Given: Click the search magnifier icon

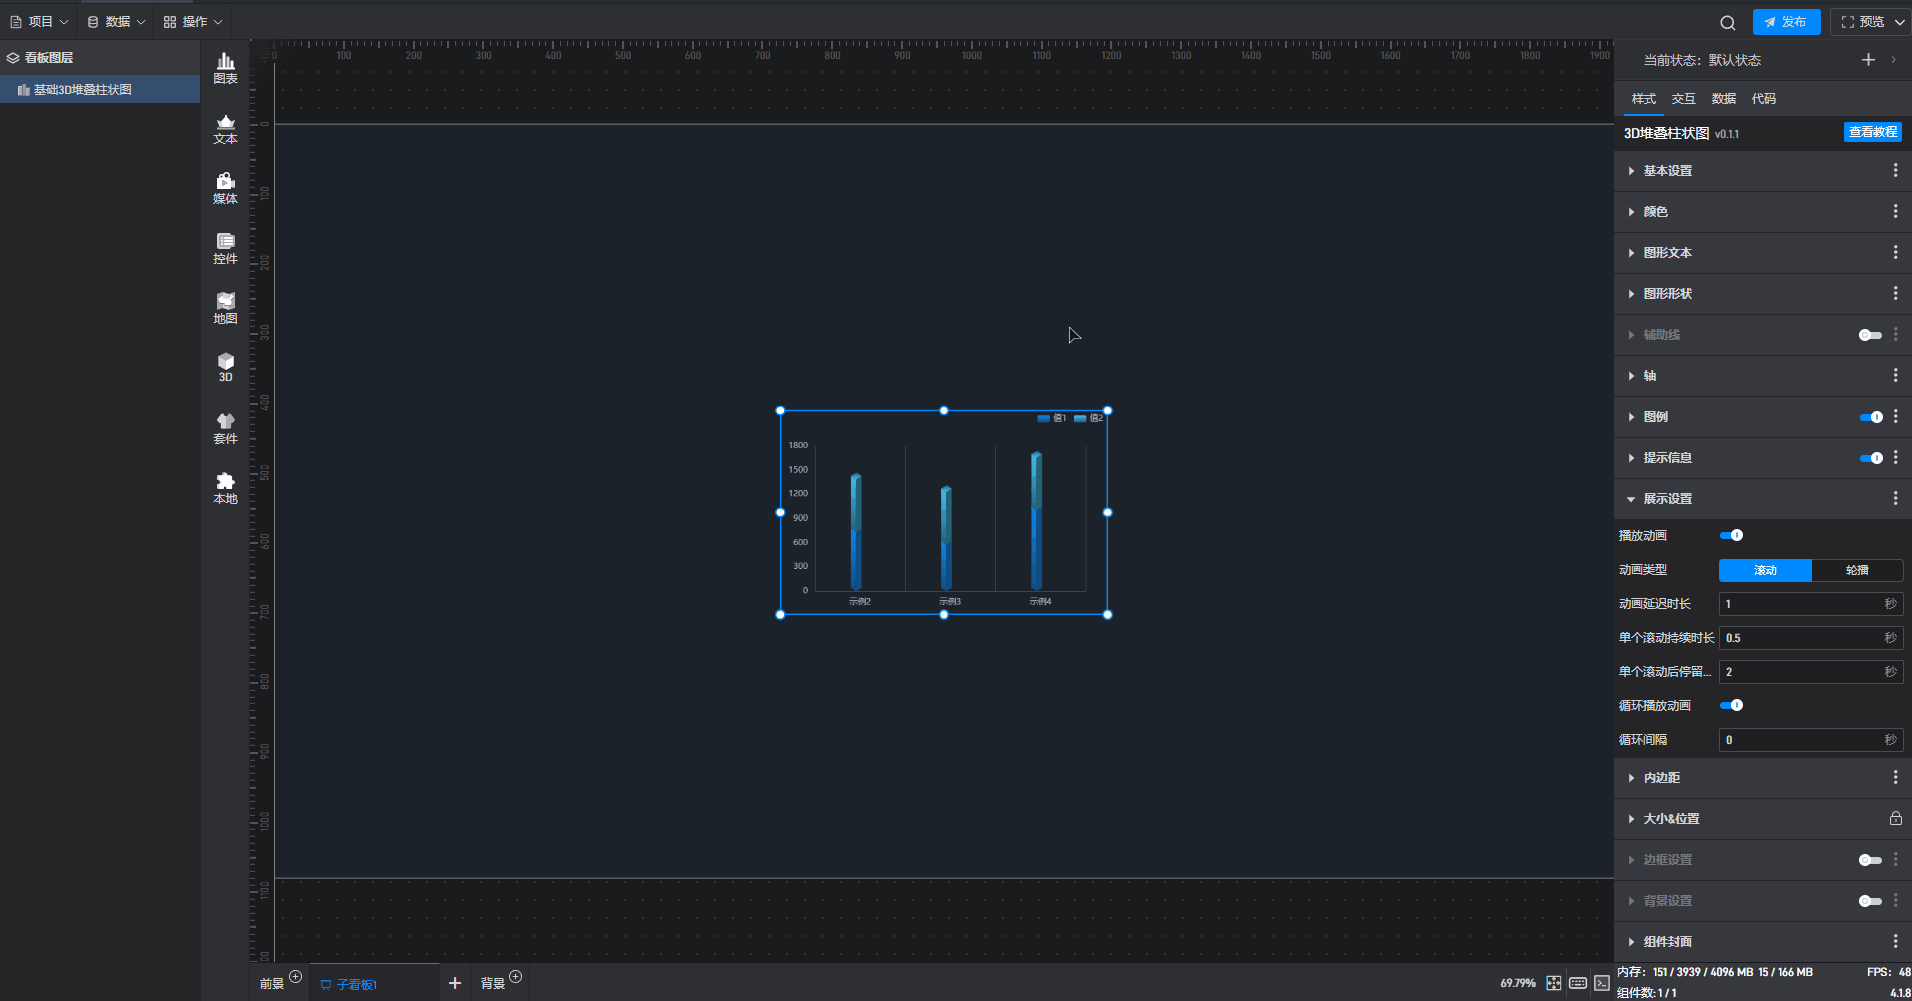Looking at the screenshot, I should click(1727, 22).
